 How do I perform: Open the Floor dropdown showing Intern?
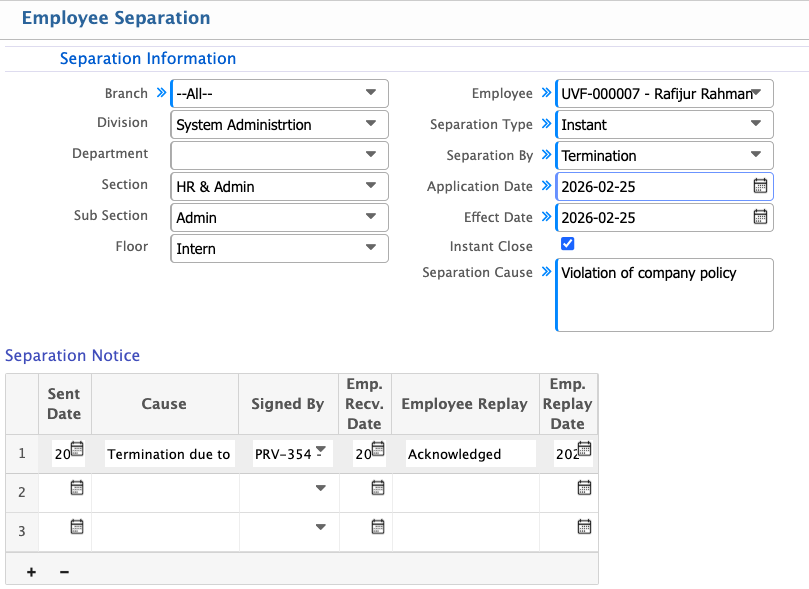coord(370,248)
